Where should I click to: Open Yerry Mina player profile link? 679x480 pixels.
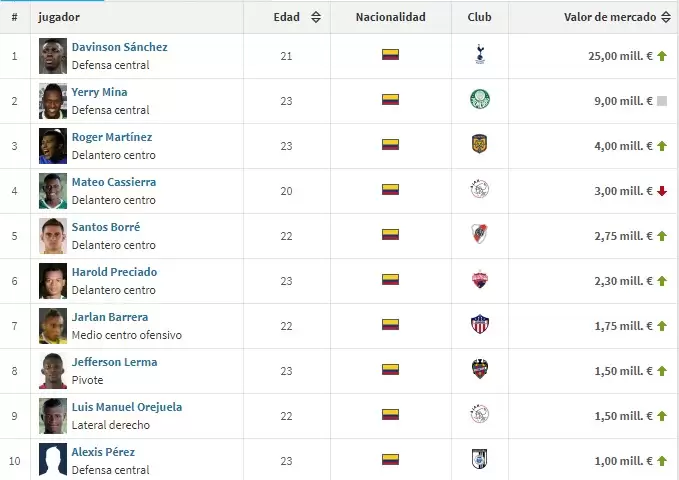[x=99, y=92]
